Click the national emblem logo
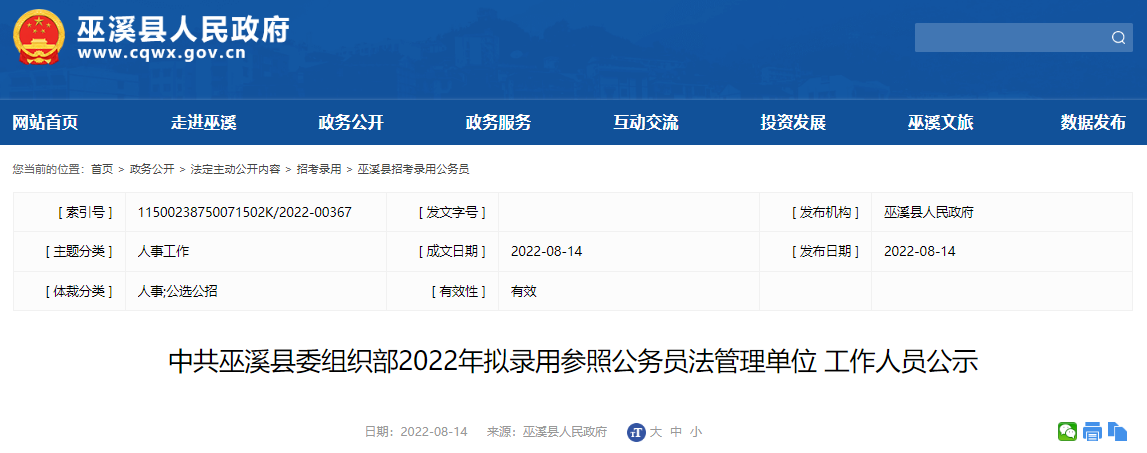The width and height of the screenshot is (1147, 453). coord(39,37)
